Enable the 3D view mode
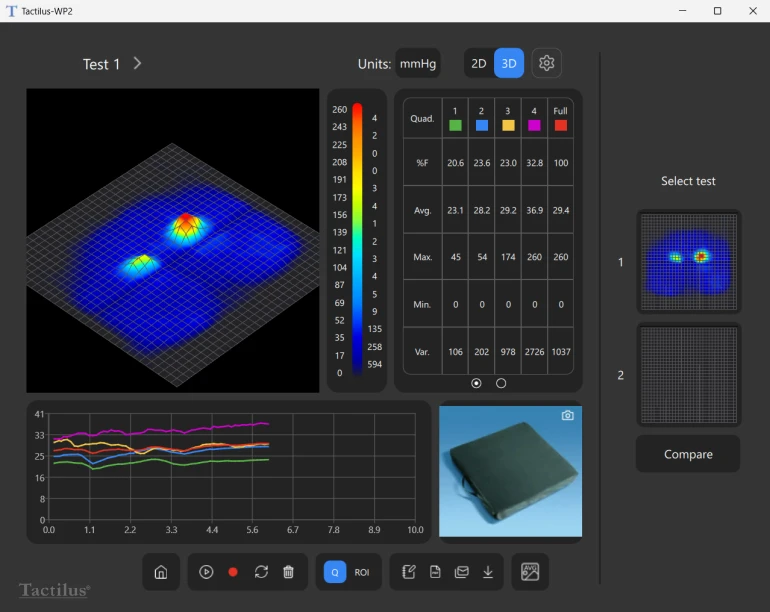 pyautogui.click(x=509, y=63)
